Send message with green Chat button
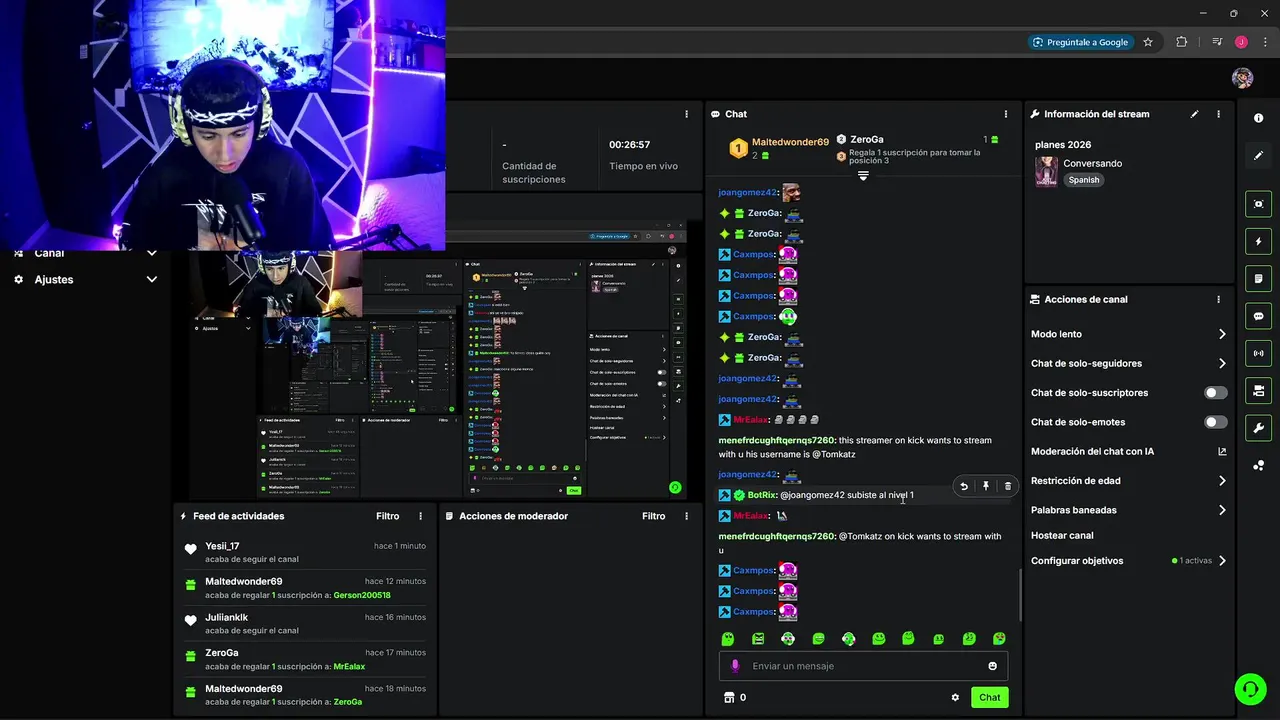 pyautogui.click(x=990, y=697)
